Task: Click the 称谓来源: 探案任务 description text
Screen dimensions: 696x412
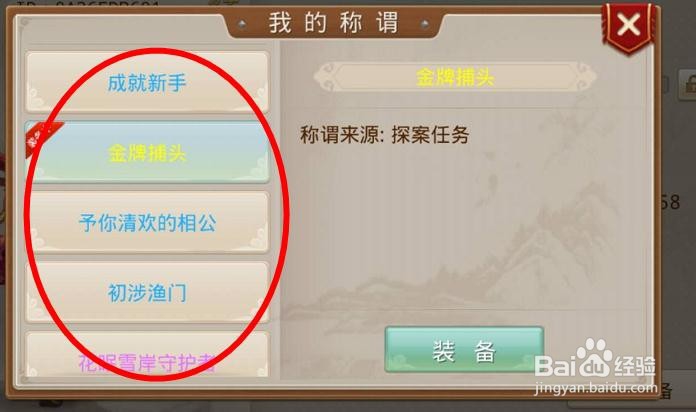Action: [x=384, y=135]
